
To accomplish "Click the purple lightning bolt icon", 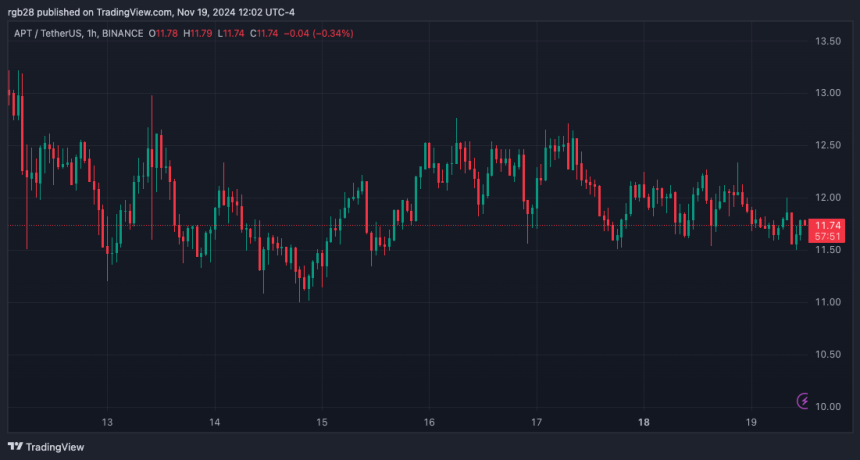I will coord(804,401).
